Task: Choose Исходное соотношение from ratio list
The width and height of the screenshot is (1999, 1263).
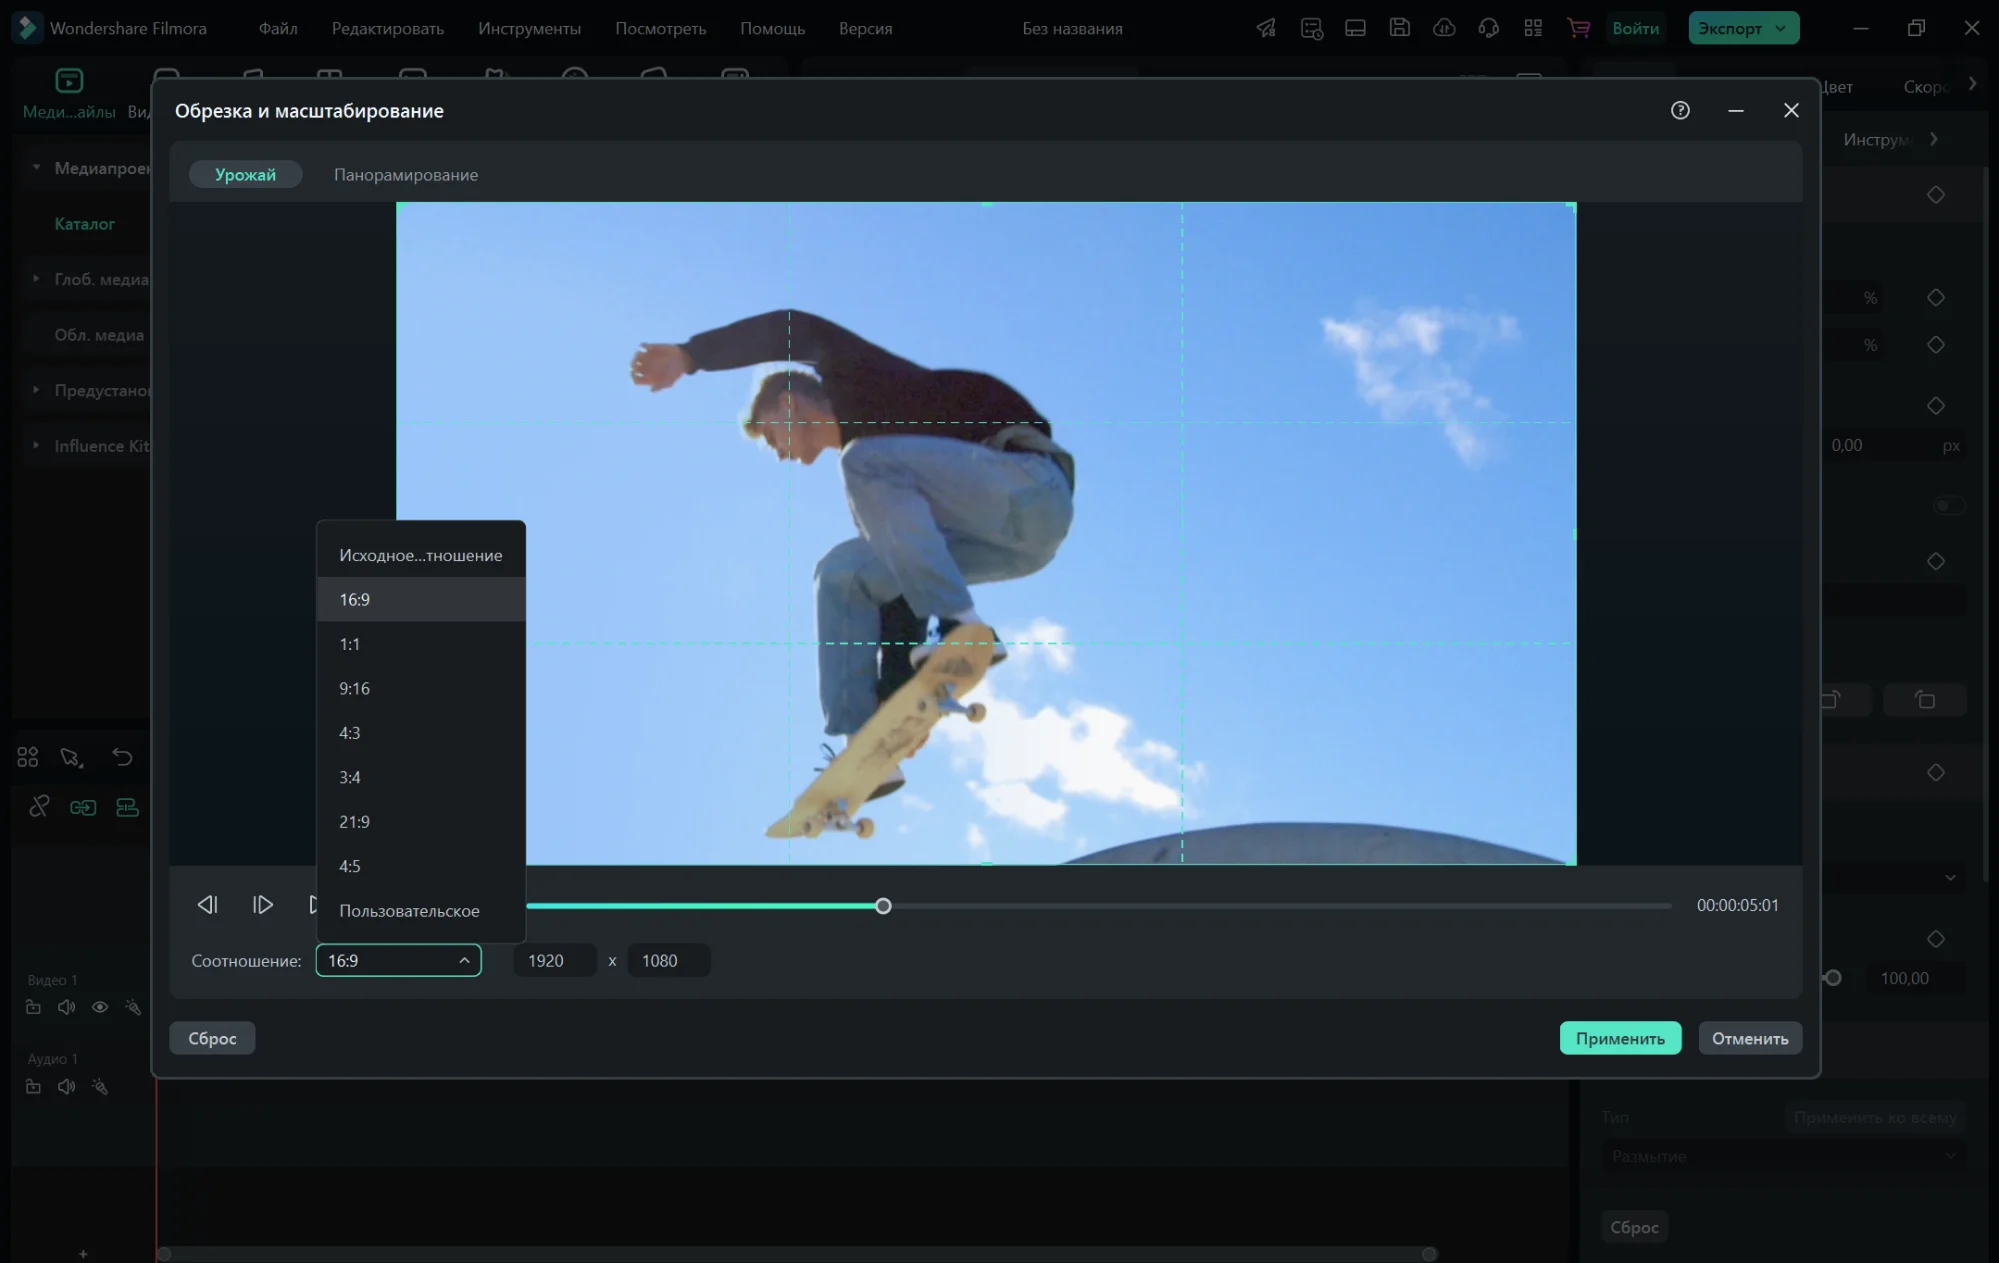Action: pos(421,555)
